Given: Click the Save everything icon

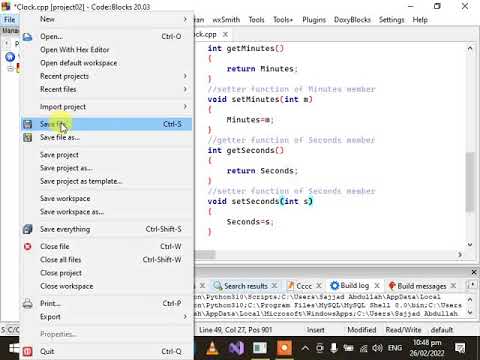Looking at the screenshot, I should click(27, 229).
